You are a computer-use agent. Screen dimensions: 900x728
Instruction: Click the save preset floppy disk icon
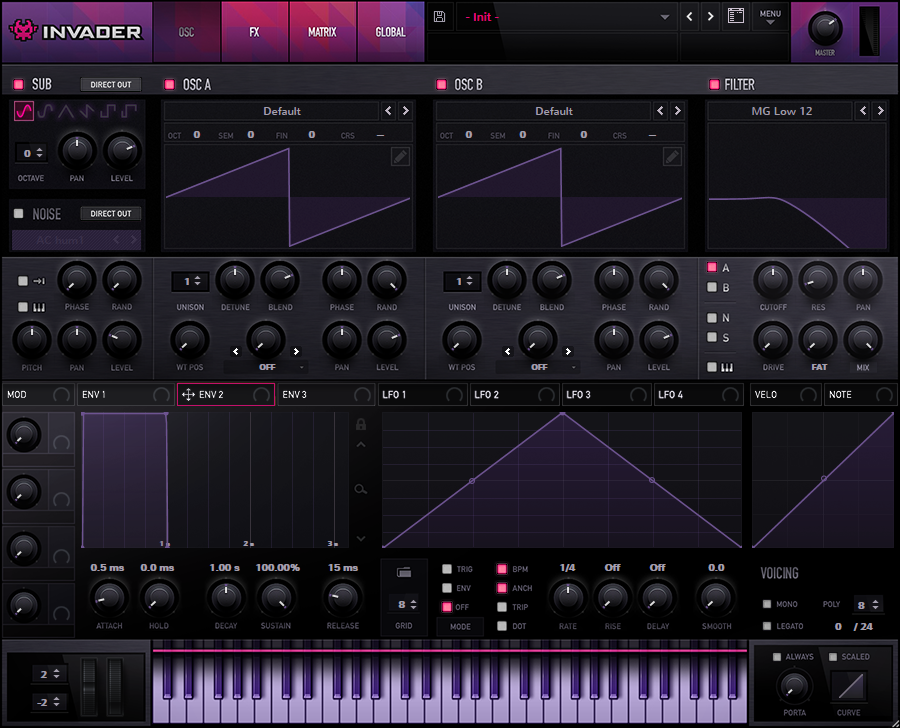coord(439,17)
